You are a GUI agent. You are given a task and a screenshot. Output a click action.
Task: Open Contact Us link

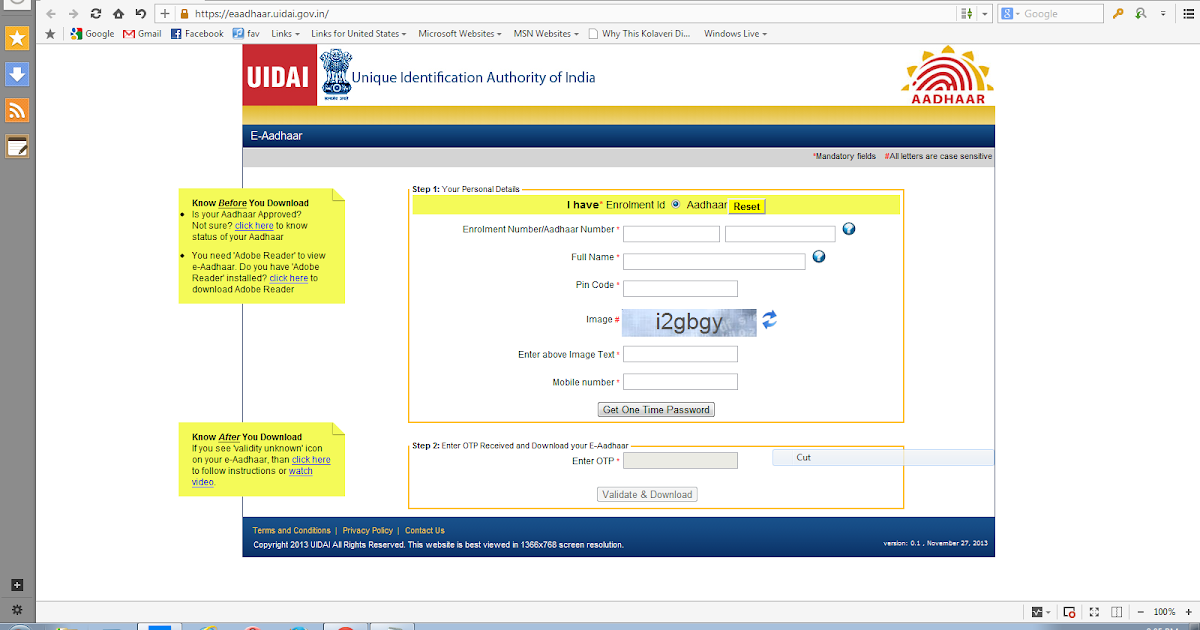pos(424,530)
